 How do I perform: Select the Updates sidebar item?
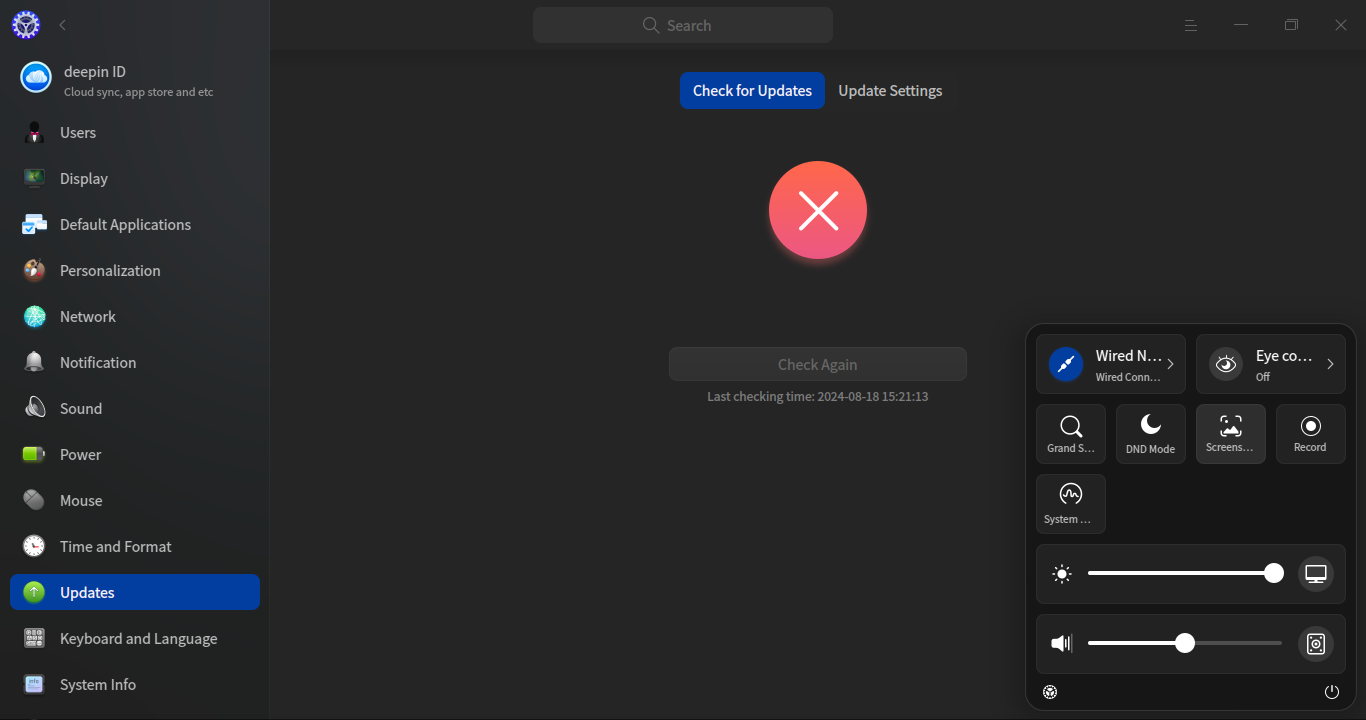pyautogui.click(x=135, y=592)
